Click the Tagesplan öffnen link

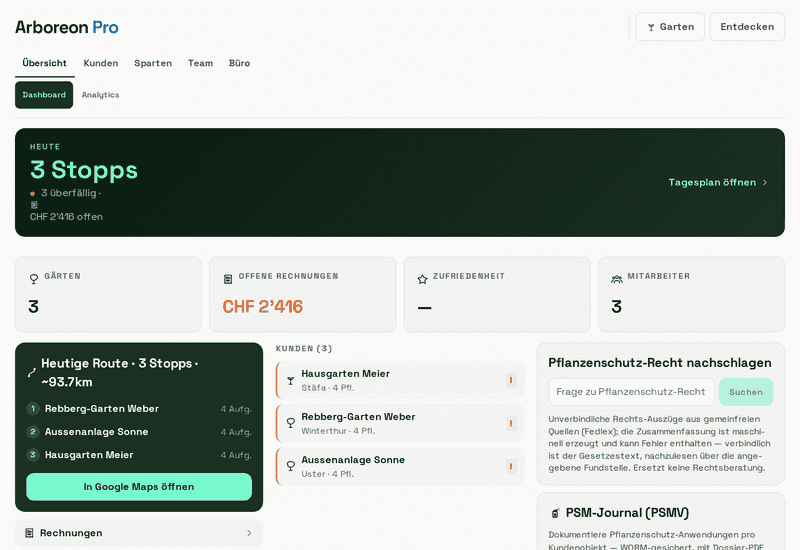pos(718,183)
